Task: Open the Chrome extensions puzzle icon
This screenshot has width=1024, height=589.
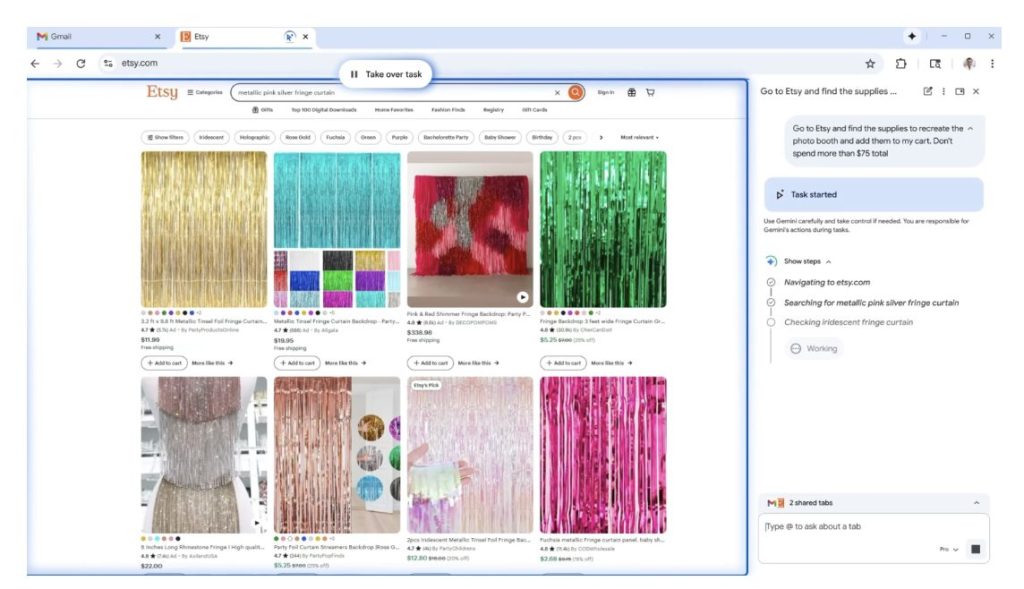Action: point(900,63)
